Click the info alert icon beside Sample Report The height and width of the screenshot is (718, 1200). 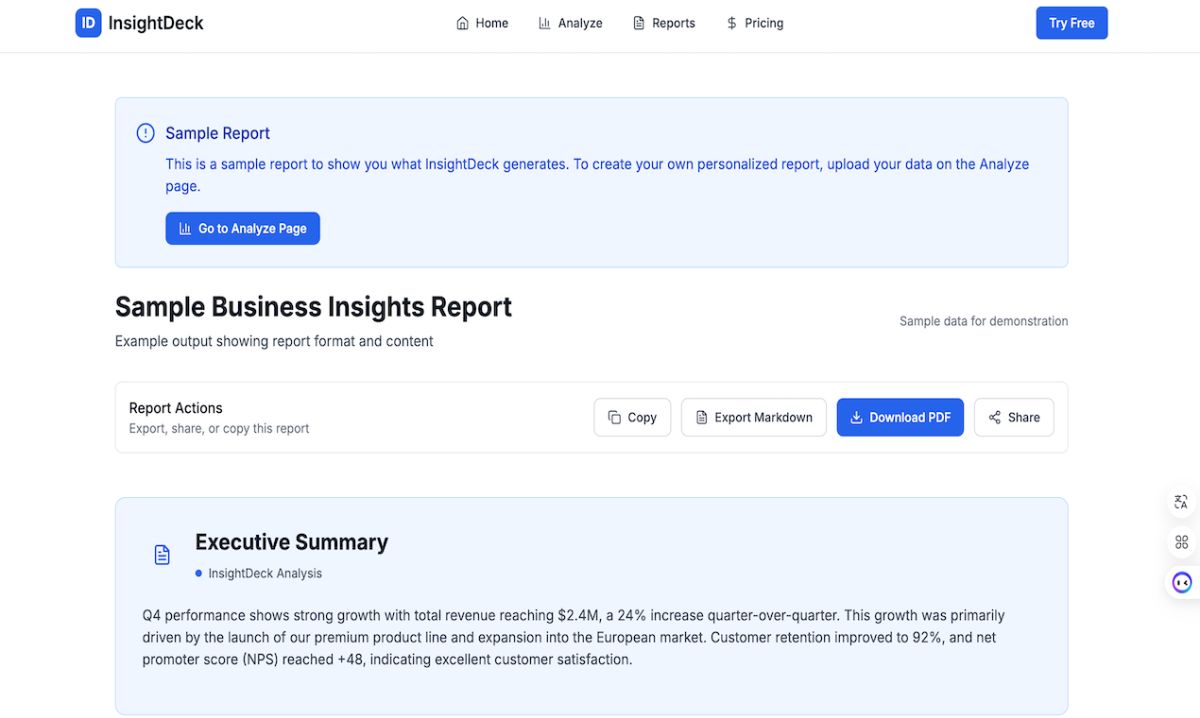click(146, 133)
